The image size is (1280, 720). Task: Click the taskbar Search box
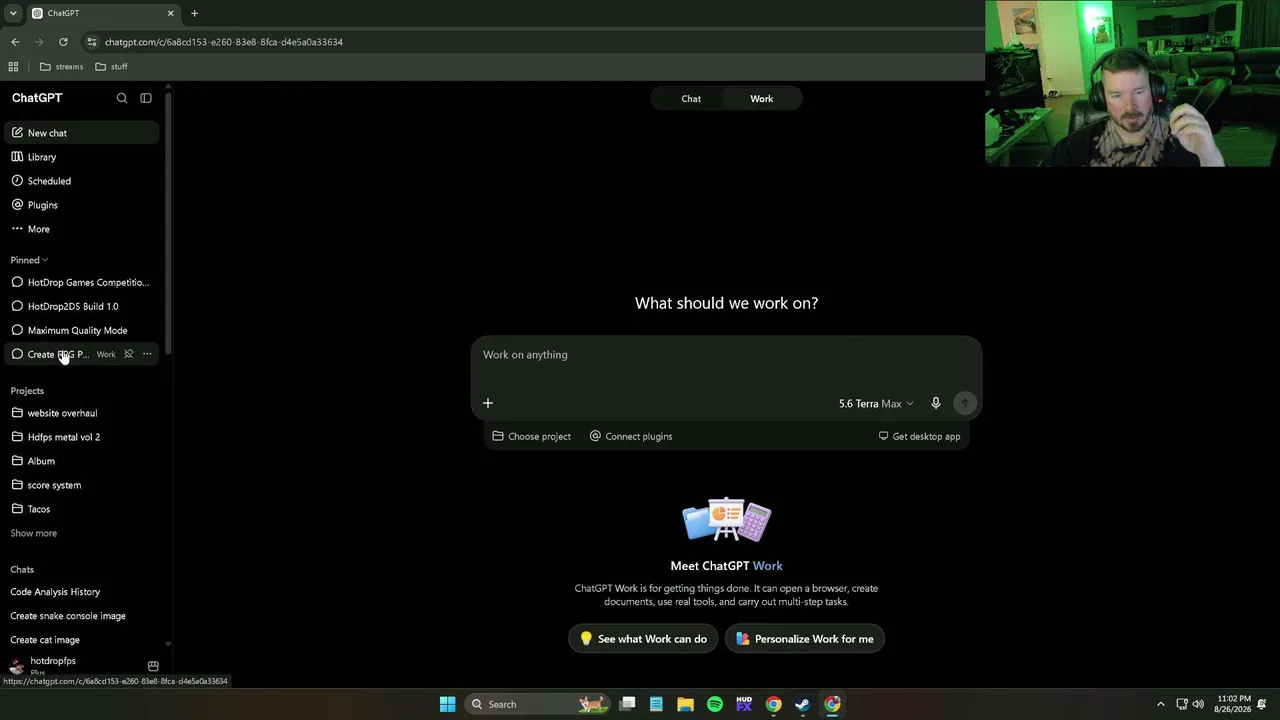(537, 704)
